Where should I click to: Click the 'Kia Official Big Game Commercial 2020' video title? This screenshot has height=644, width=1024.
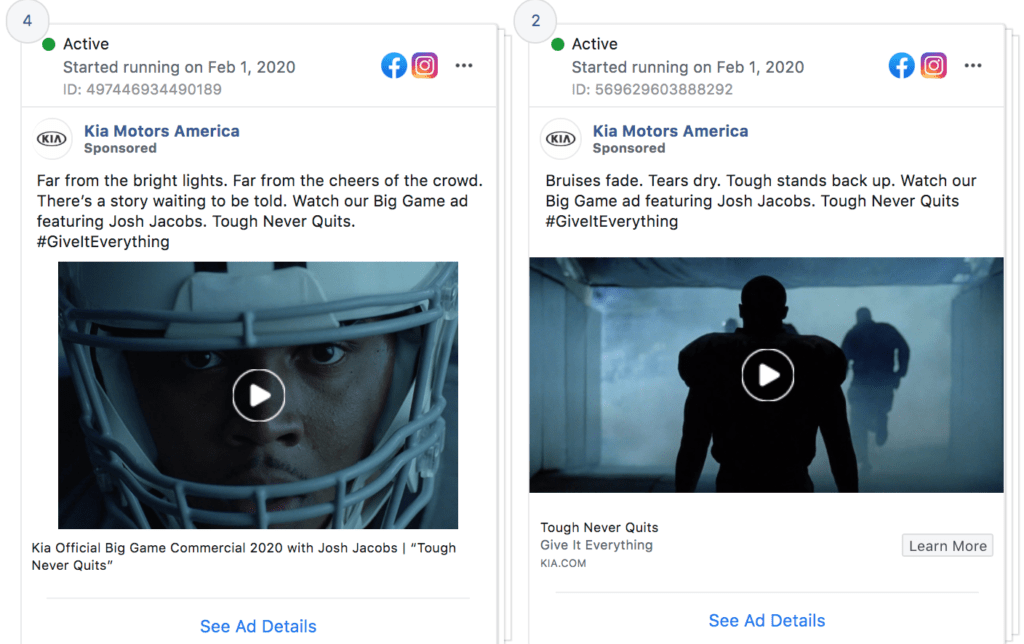pos(244,556)
